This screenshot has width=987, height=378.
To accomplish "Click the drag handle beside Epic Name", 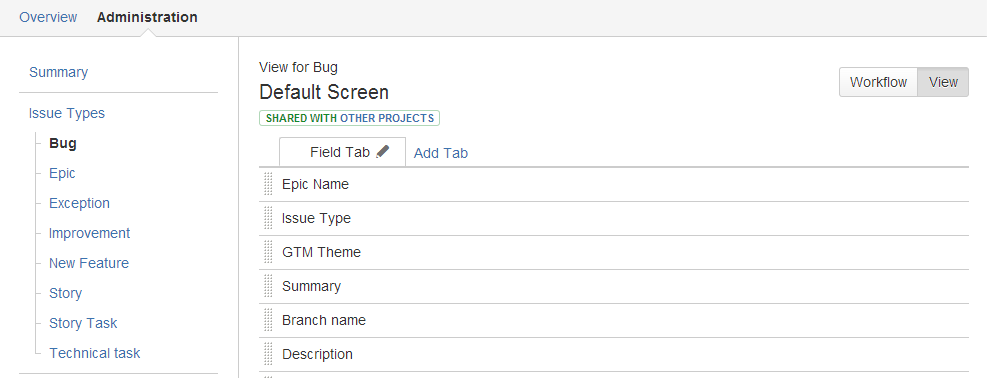I will (x=269, y=184).
